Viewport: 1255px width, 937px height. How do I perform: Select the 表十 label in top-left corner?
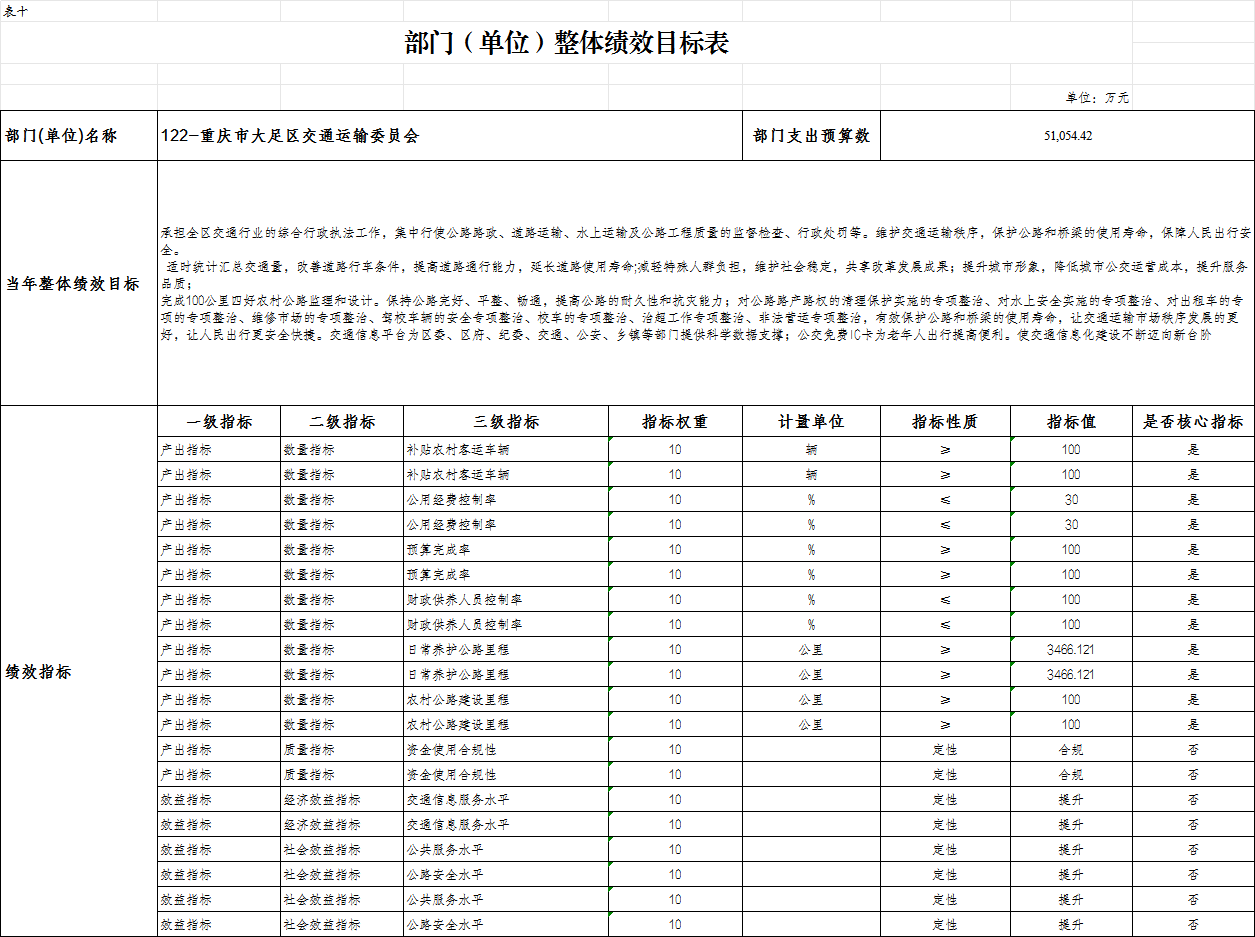(x=13, y=8)
